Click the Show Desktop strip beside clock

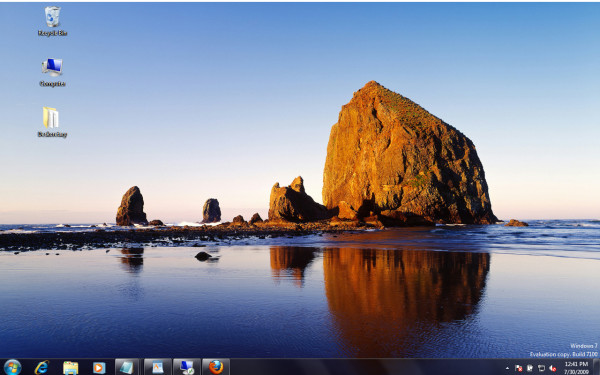click(x=596, y=367)
